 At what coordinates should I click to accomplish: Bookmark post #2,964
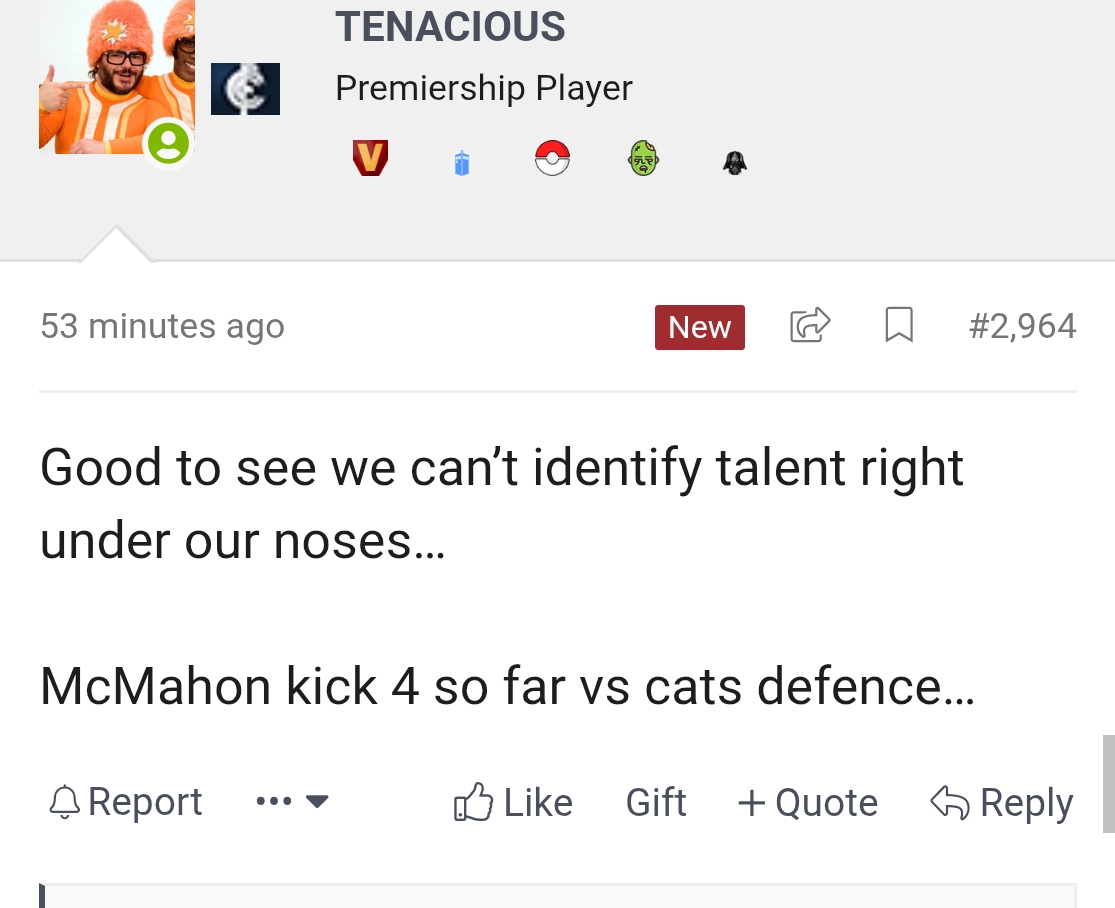tap(899, 325)
